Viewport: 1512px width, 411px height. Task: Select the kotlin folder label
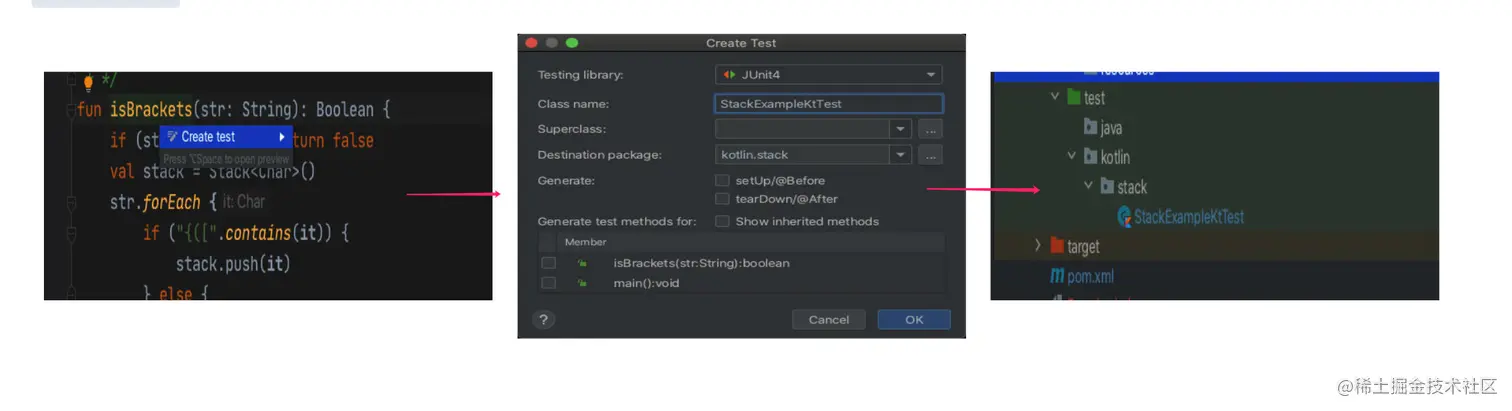click(1116, 158)
